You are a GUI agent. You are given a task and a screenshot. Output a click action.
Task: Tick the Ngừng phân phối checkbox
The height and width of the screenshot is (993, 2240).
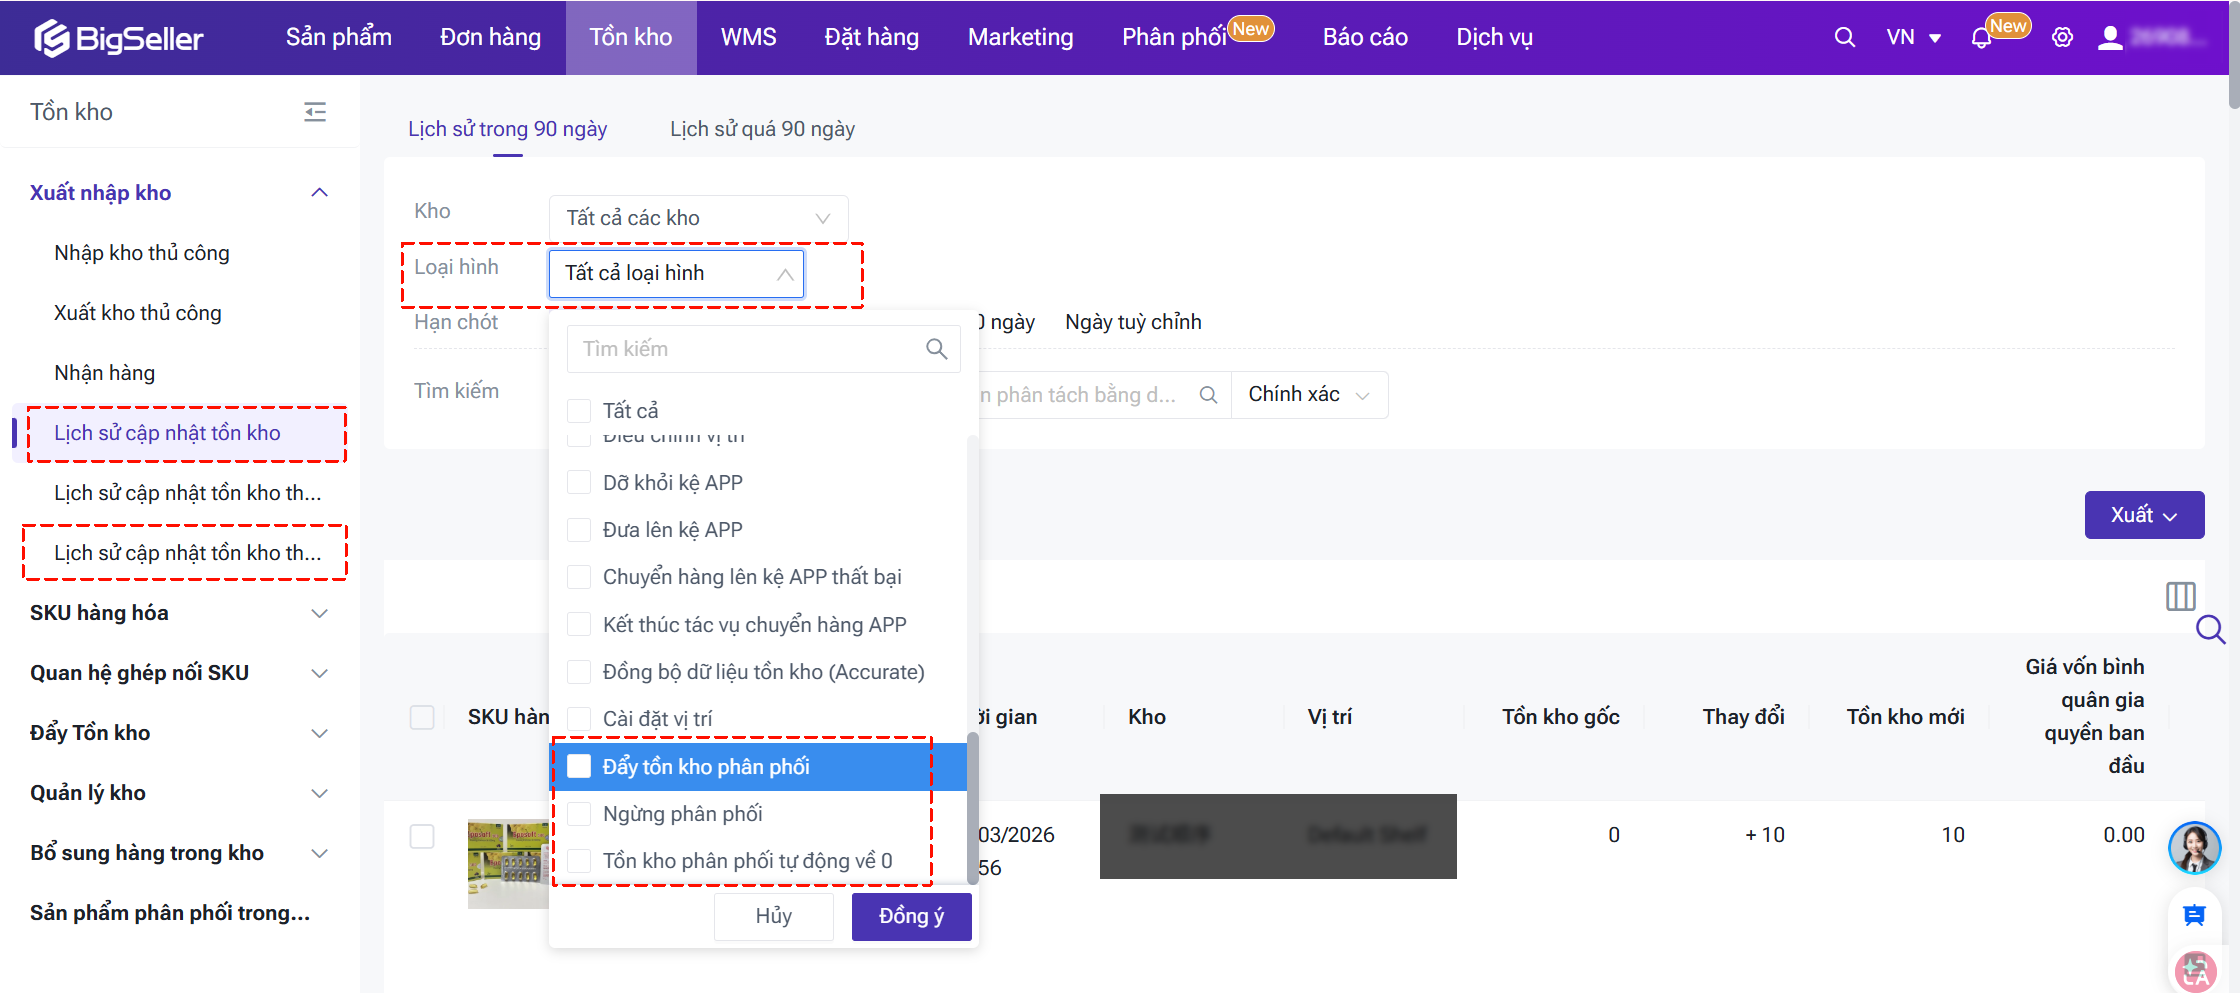(x=579, y=814)
